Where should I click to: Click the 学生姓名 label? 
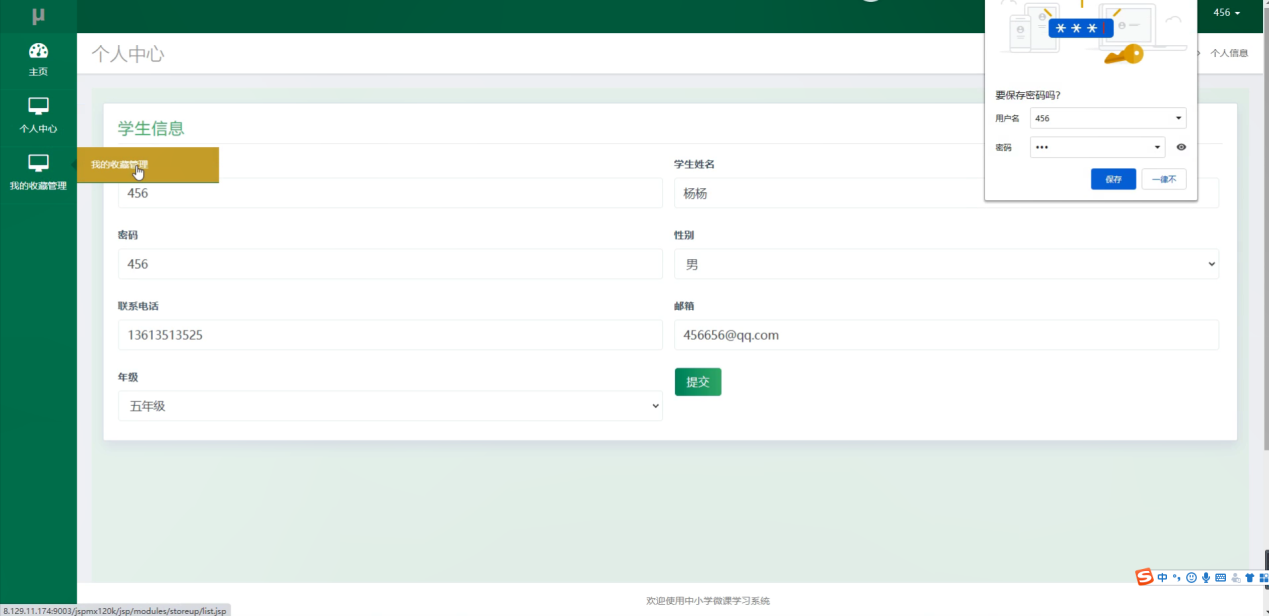(694, 164)
